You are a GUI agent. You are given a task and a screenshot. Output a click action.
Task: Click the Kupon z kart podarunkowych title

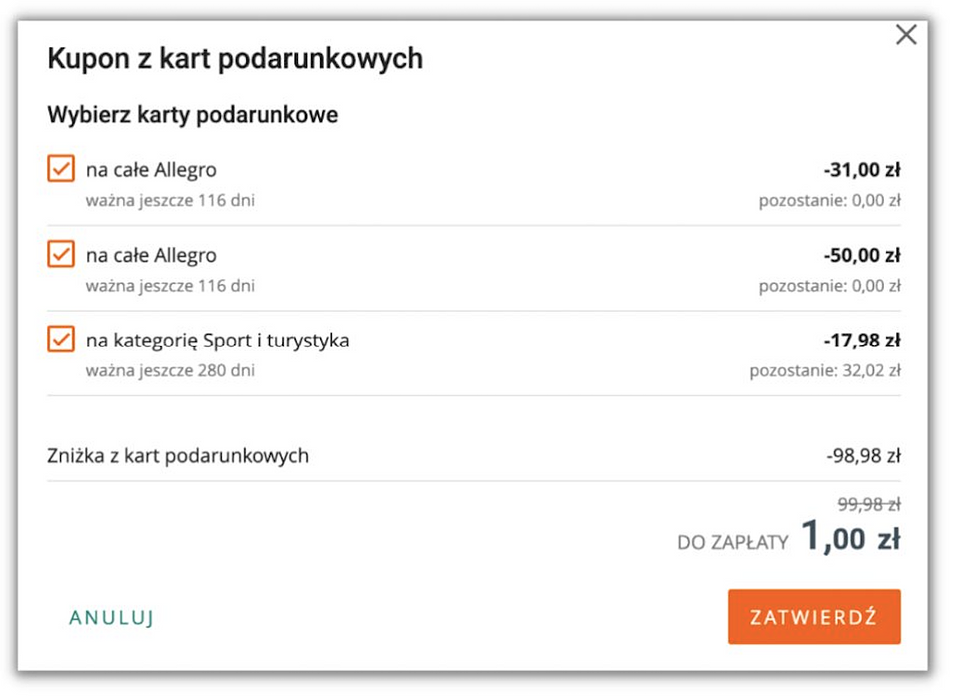234,59
